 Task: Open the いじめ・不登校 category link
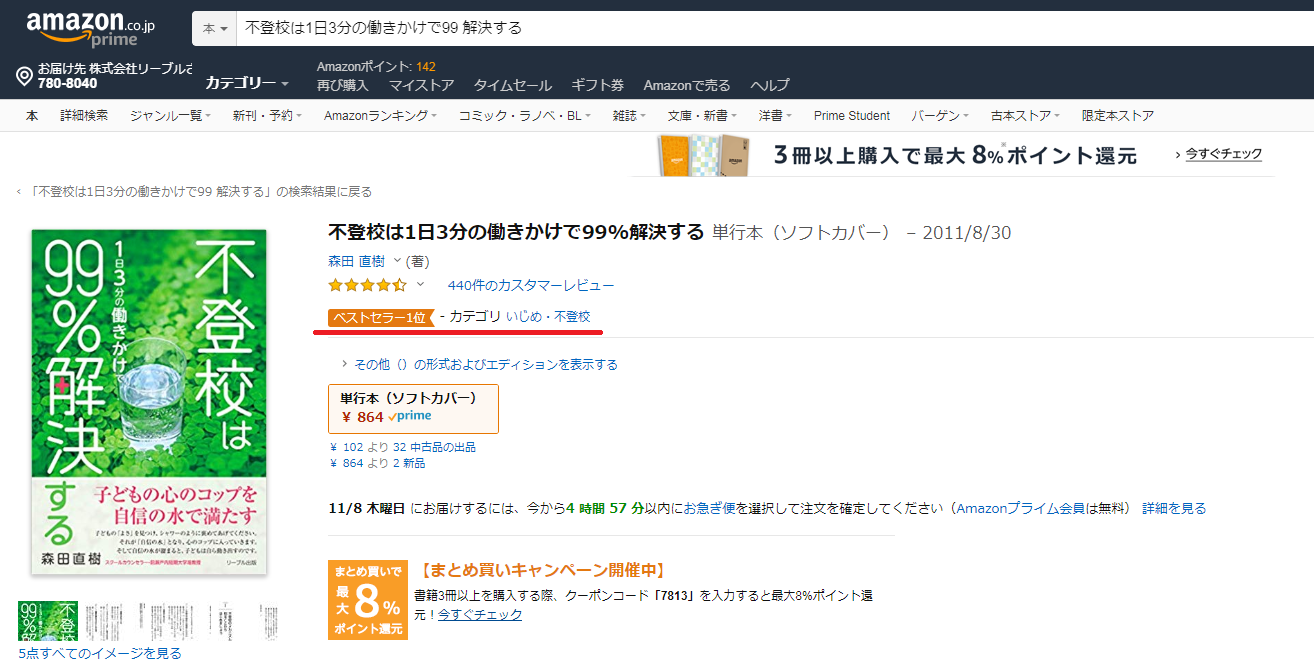548,317
